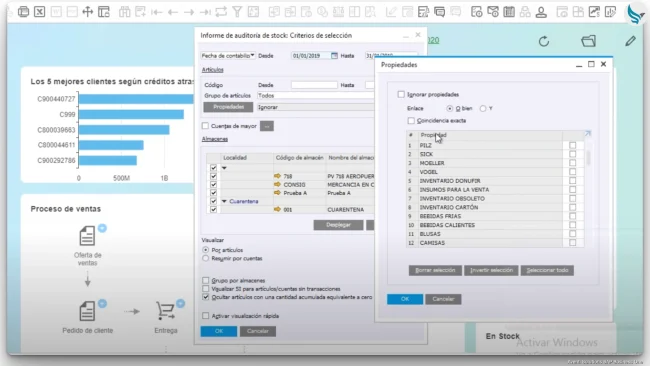Screen dimensions: 650x366
Task: Click the bar chart with pencil toolbar icon
Action: (x=610, y=12)
